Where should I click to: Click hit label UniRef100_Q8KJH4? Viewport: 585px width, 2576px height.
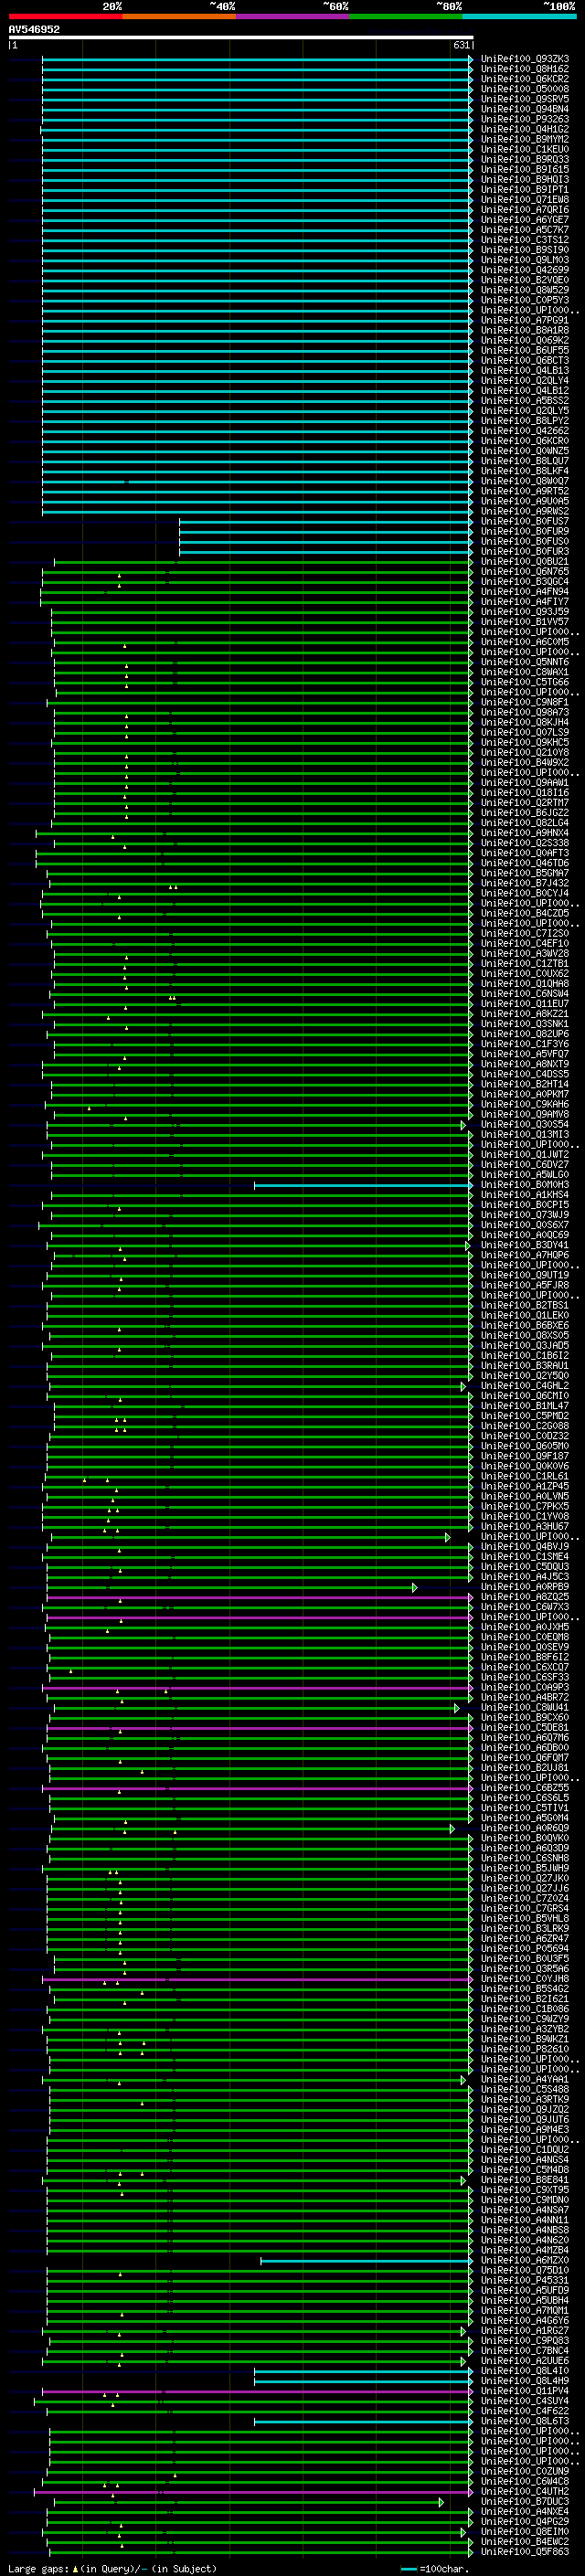tap(525, 722)
